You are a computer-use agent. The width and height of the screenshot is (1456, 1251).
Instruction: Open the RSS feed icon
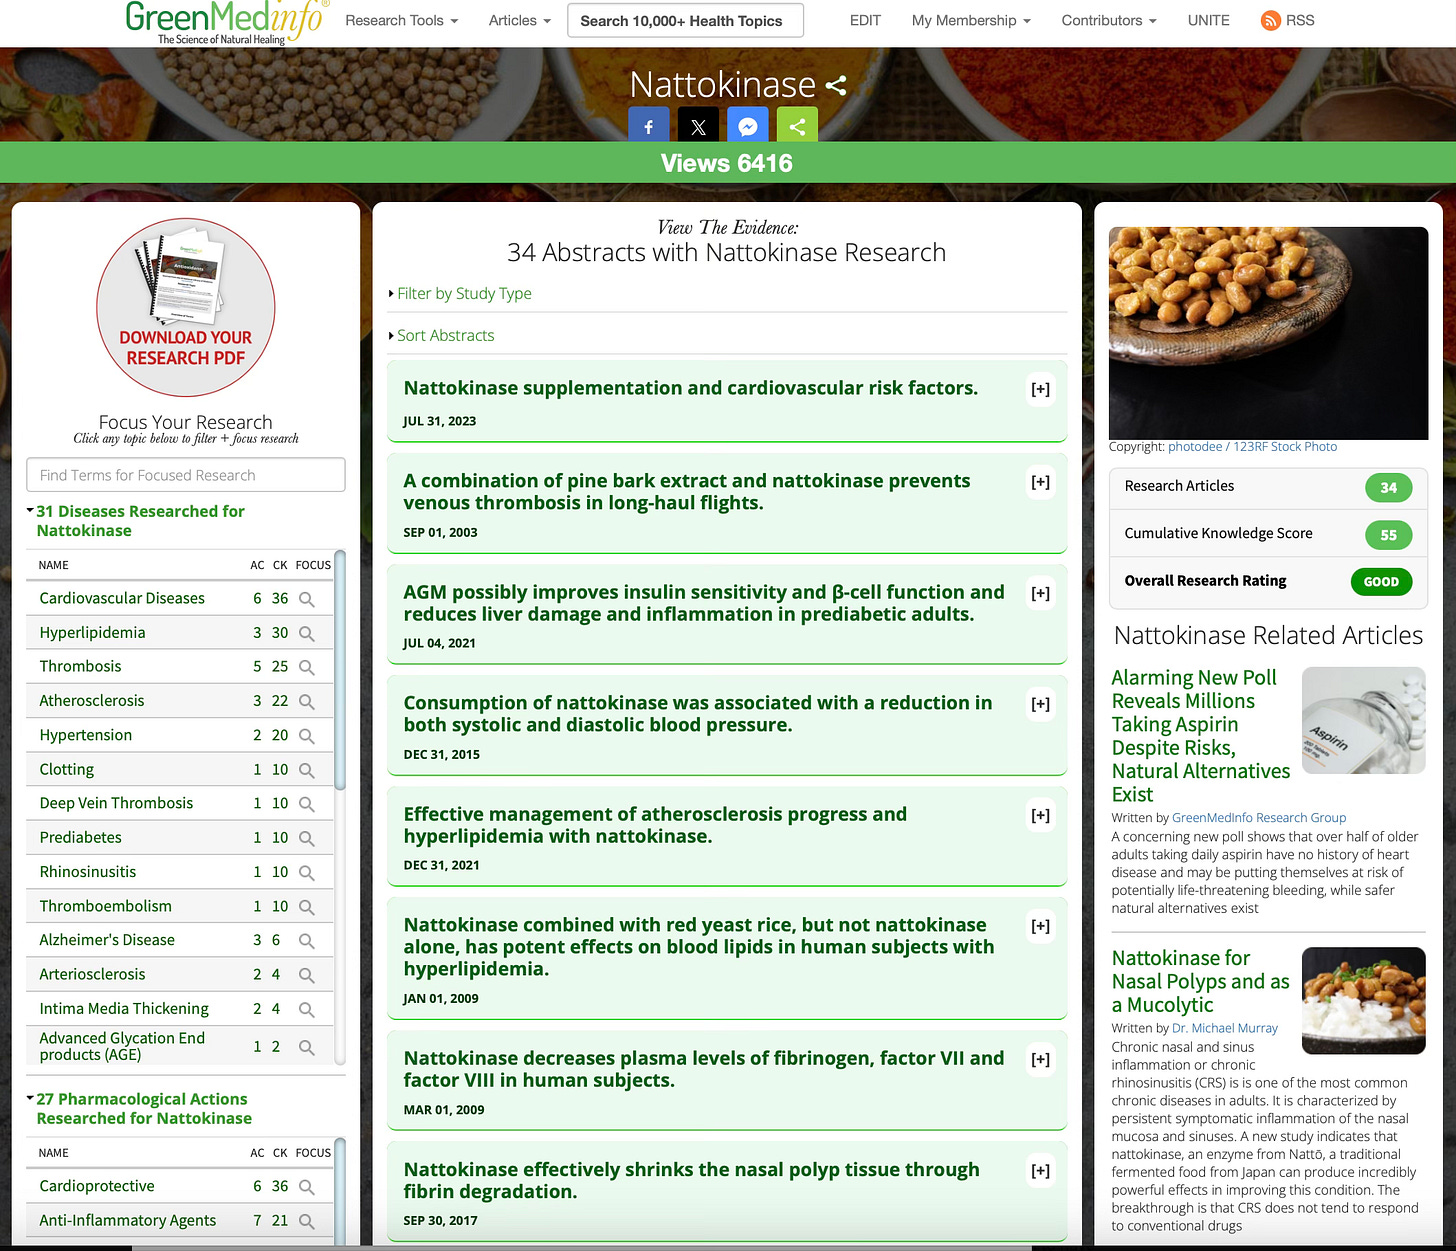(x=1270, y=20)
